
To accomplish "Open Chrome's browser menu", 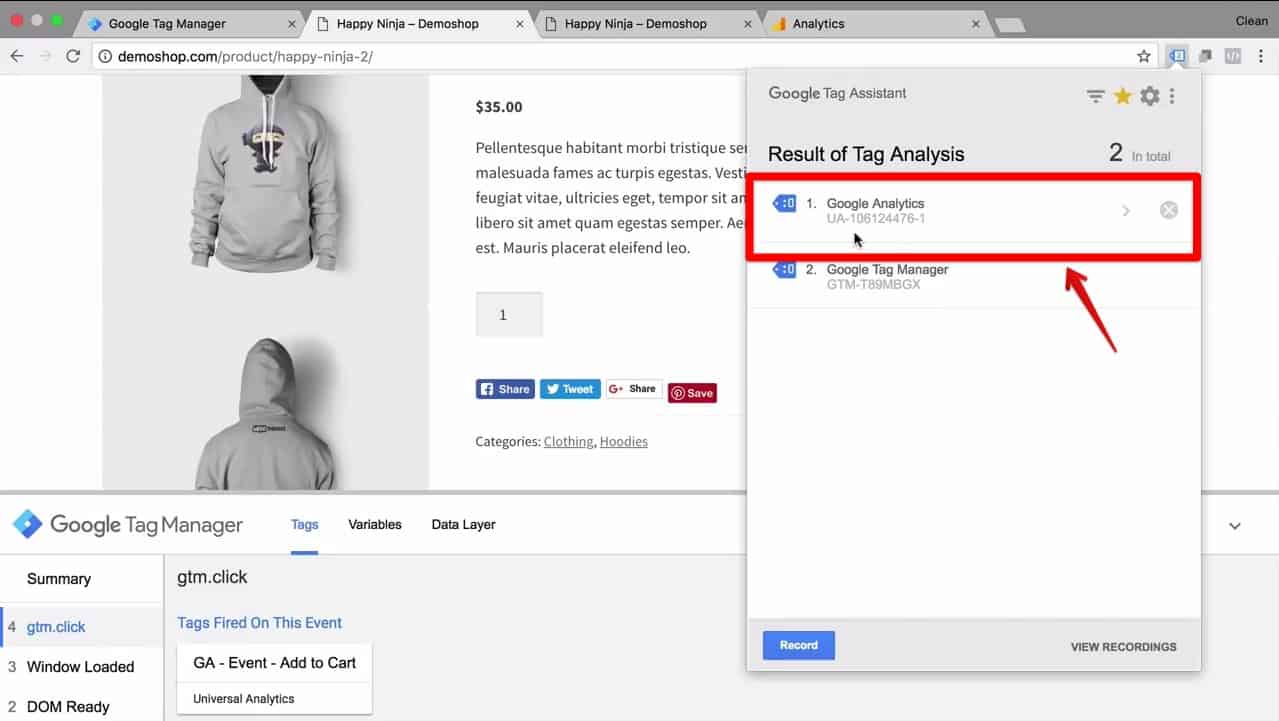I will click(1261, 56).
